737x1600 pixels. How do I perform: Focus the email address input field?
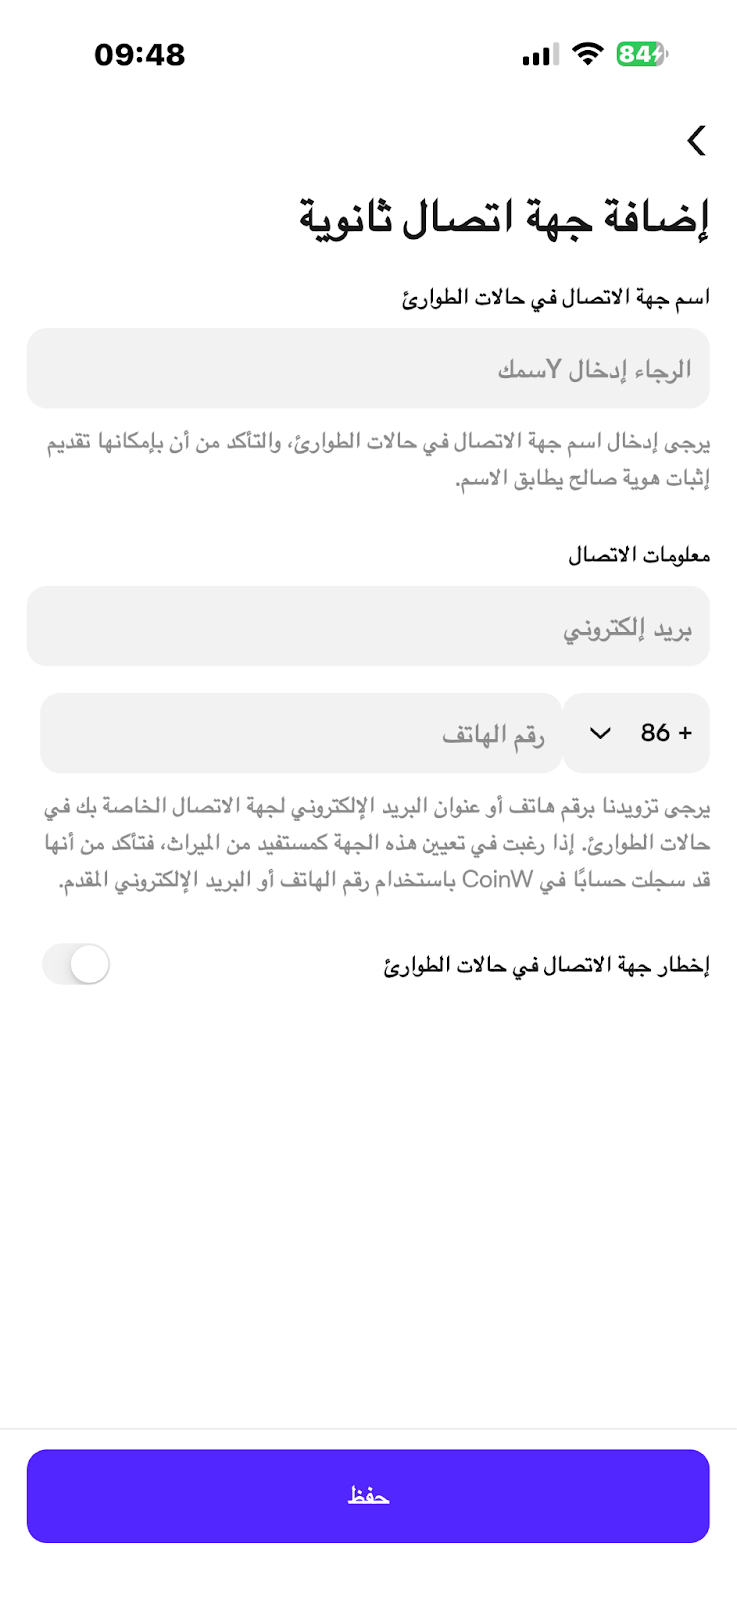(368, 627)
